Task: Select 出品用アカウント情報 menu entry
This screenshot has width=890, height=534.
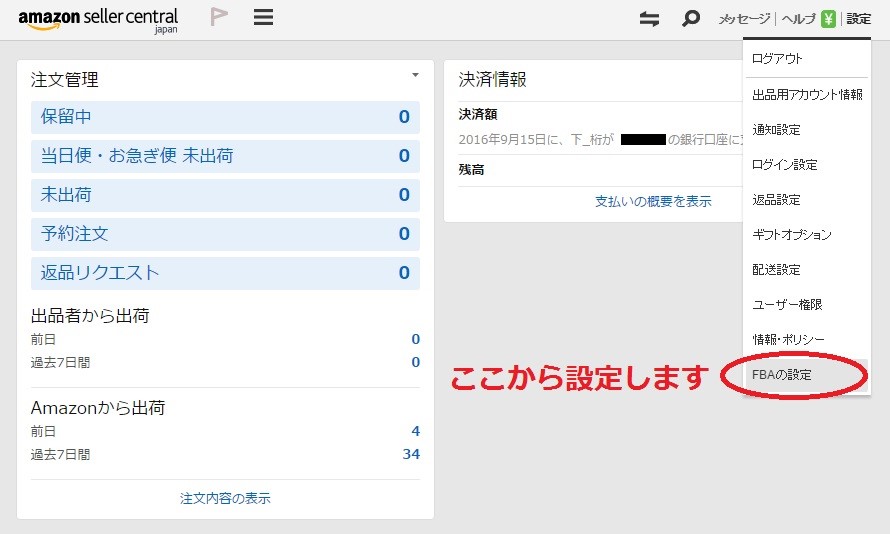Action: tap(807, 94)
